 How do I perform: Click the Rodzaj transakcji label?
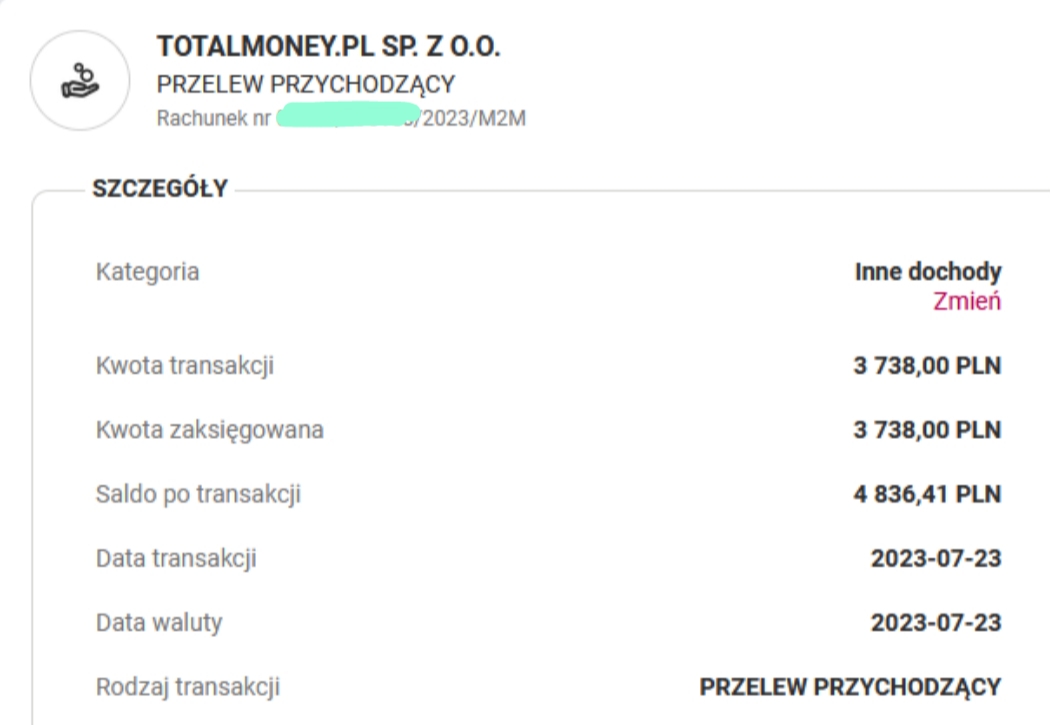pos(188,687)
